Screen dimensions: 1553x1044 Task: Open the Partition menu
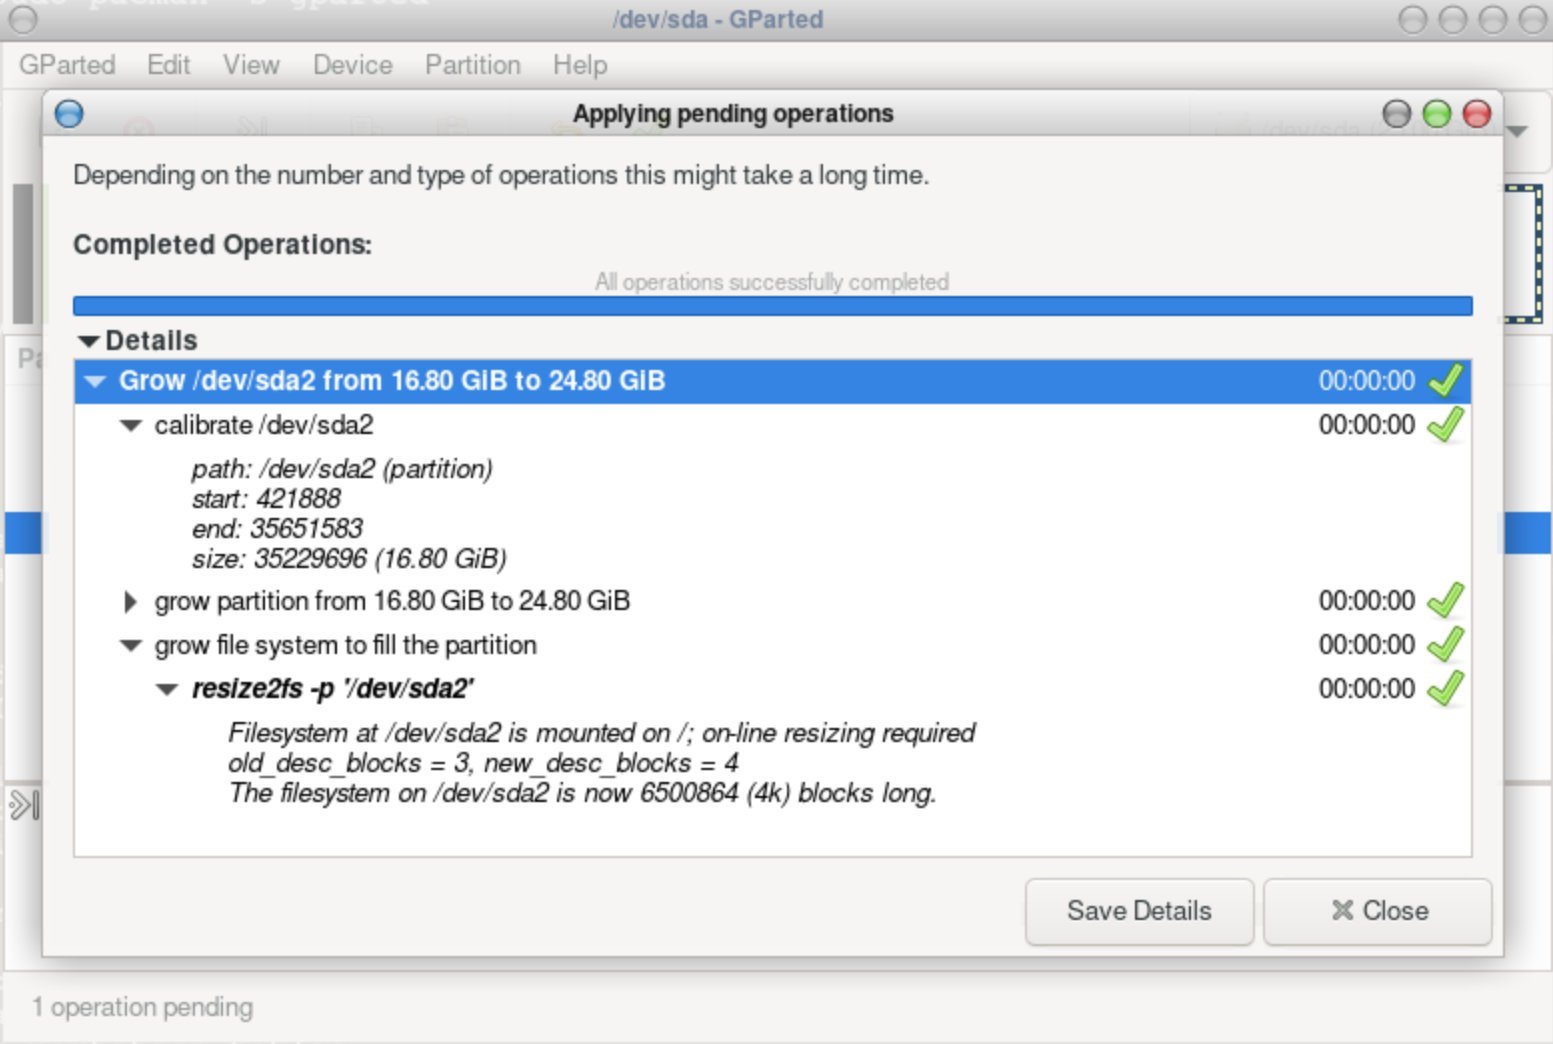pyautogui.click(x=473, y=65)
